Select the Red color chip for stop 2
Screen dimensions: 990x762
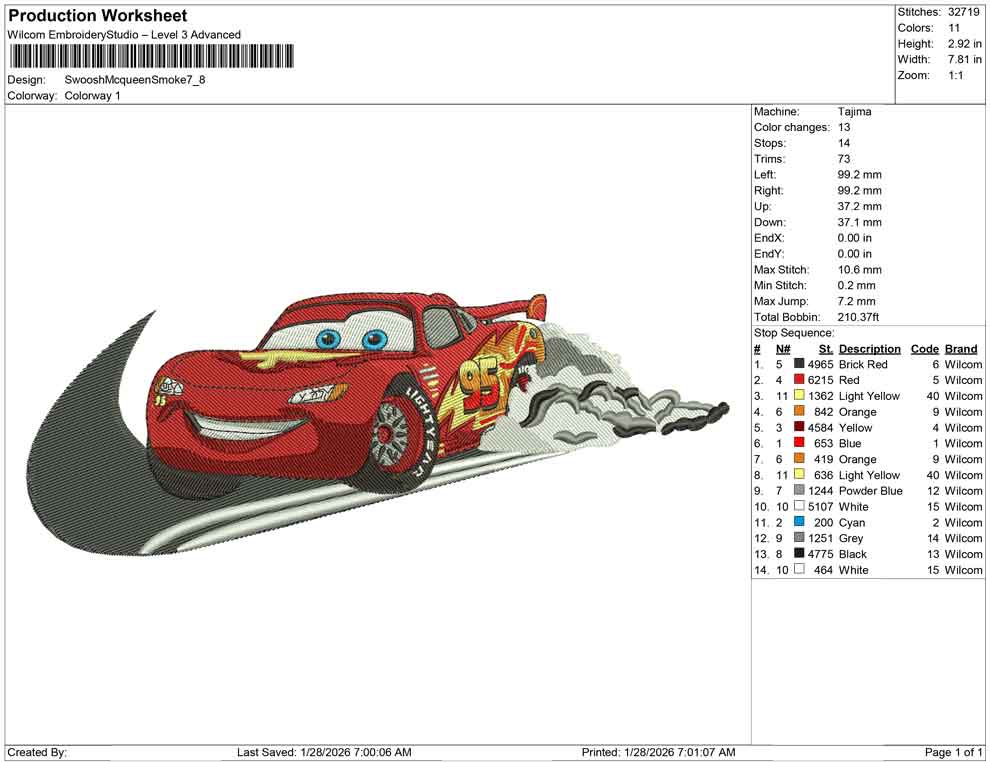pos(800,380)
